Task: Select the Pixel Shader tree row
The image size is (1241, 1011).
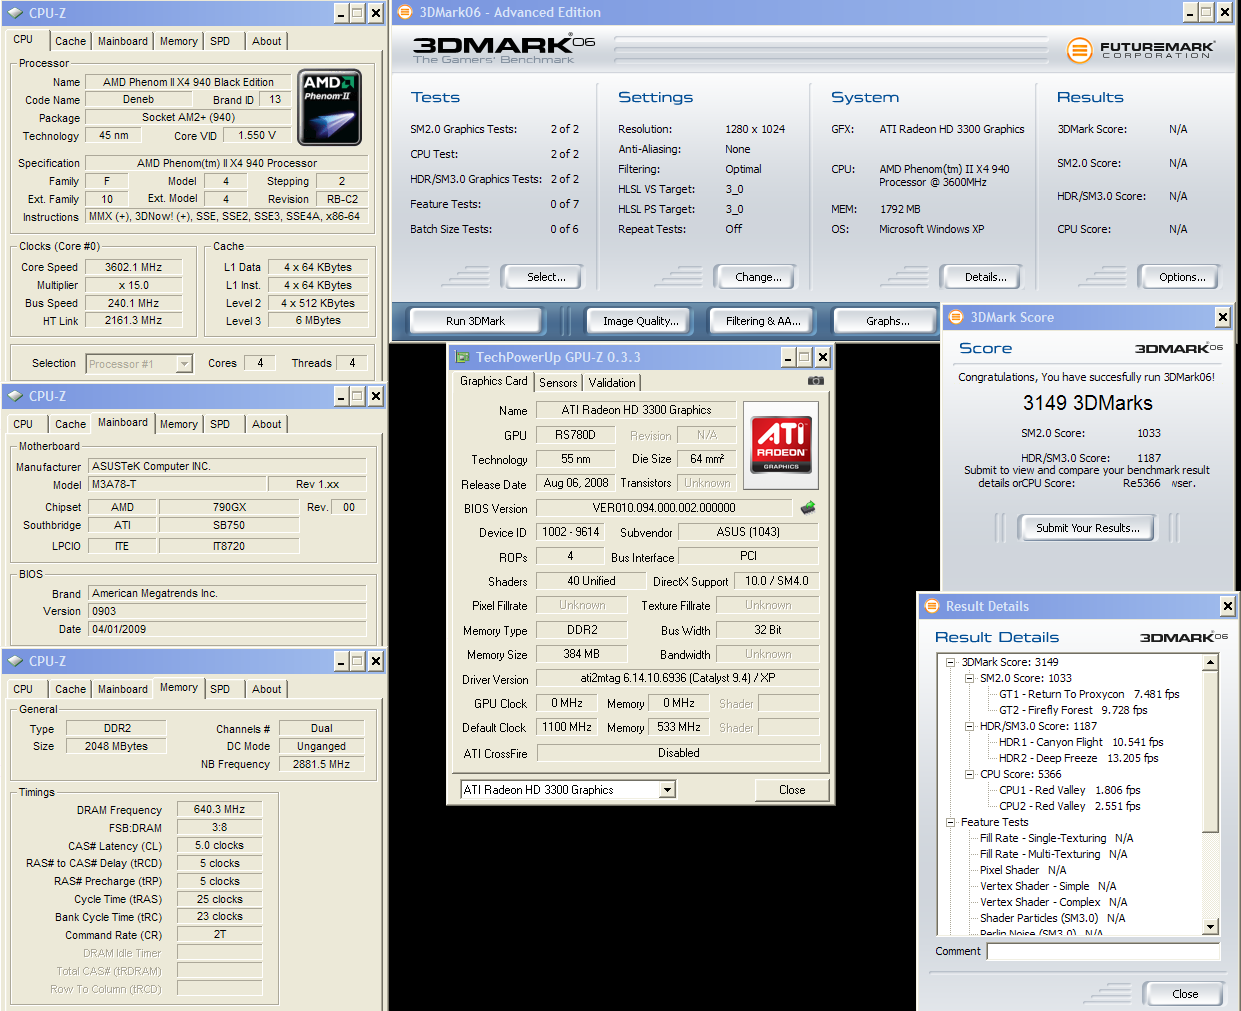Action: coord(1023,870)
